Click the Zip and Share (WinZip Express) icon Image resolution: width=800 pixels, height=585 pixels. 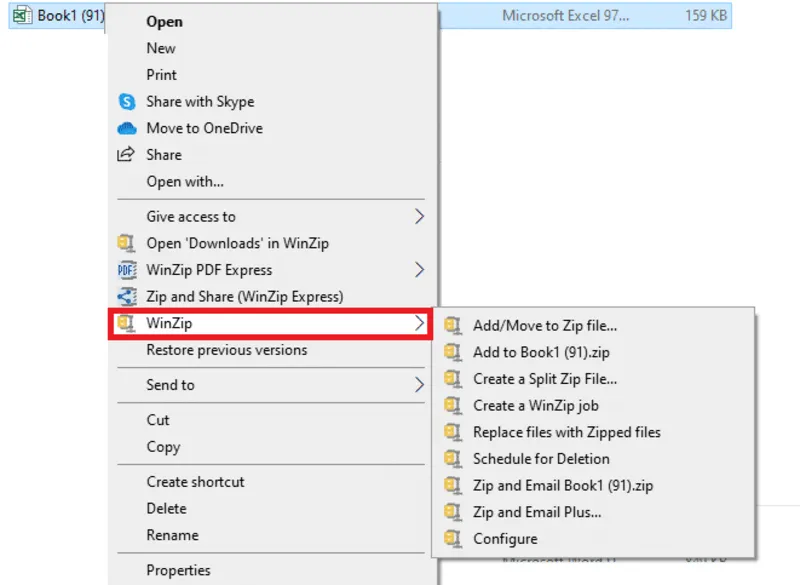(126, 296)
